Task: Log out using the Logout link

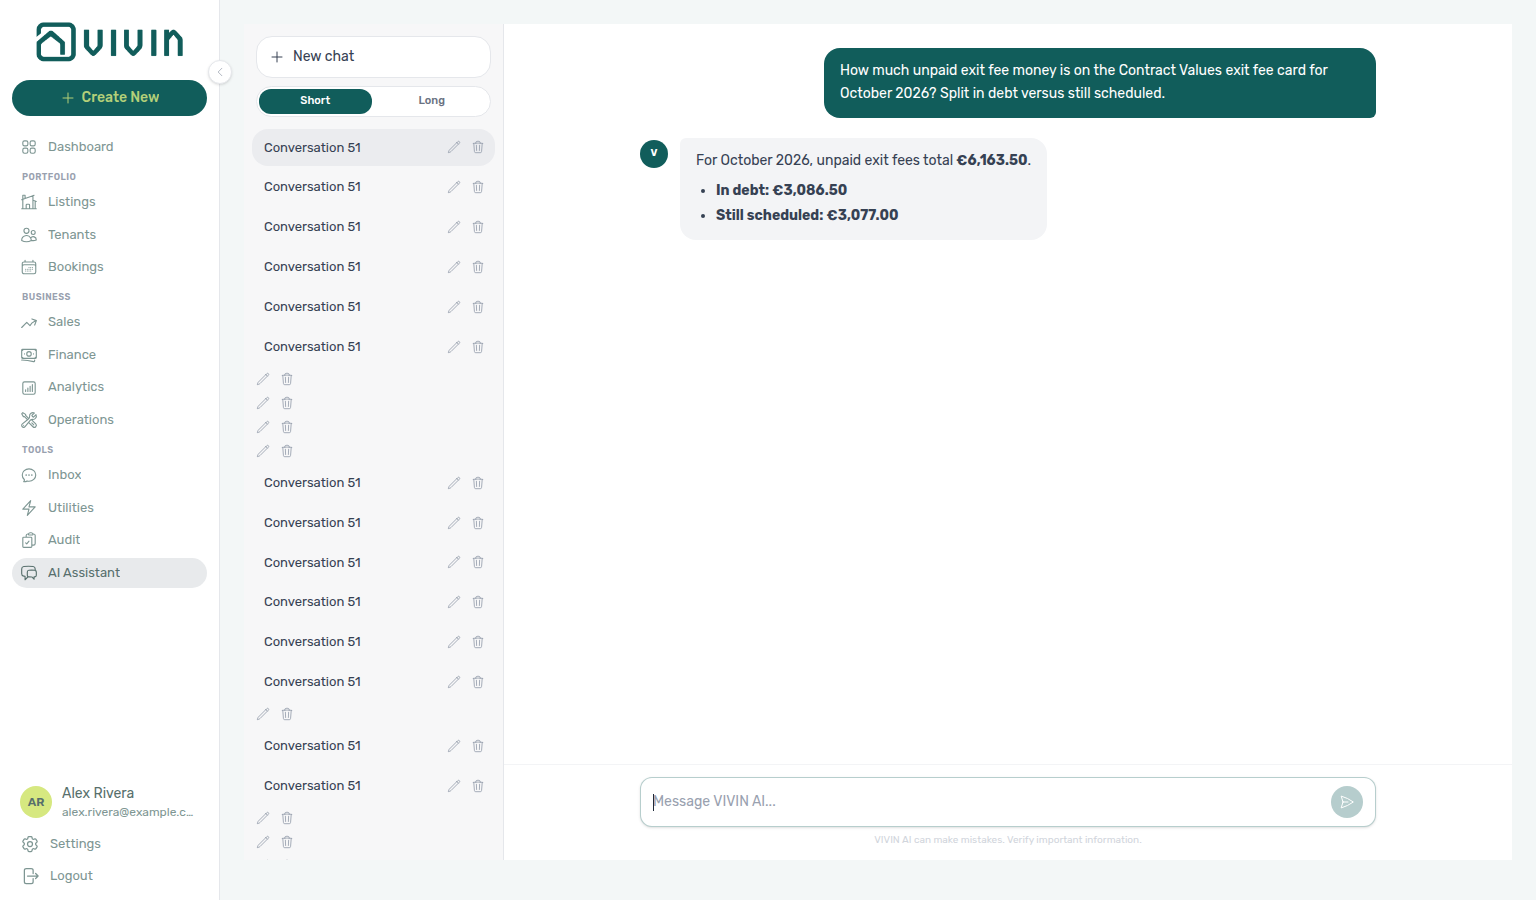Action: coord(109,876)
